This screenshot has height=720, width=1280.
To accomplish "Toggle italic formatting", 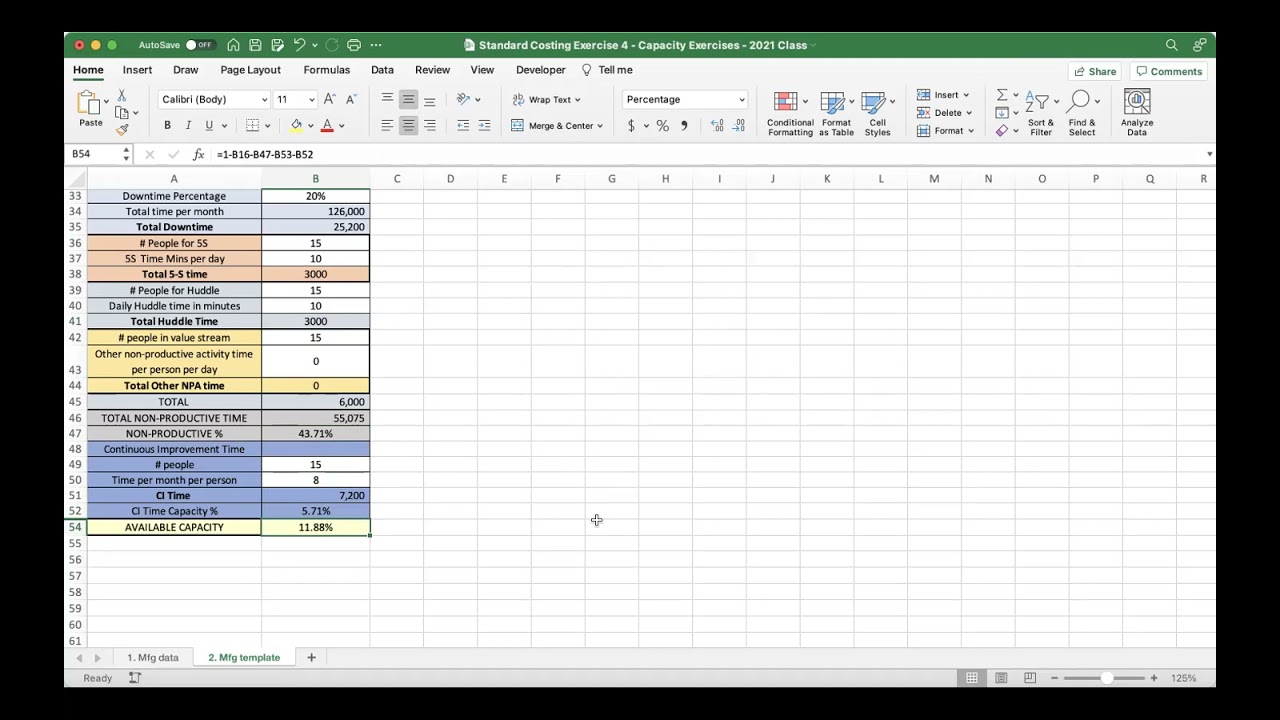I will click(x=188, y=125).
